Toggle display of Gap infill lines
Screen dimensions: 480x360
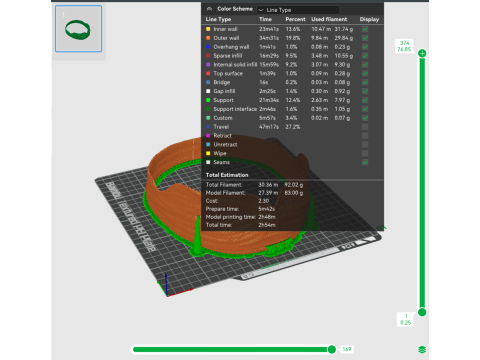point(365,91)
